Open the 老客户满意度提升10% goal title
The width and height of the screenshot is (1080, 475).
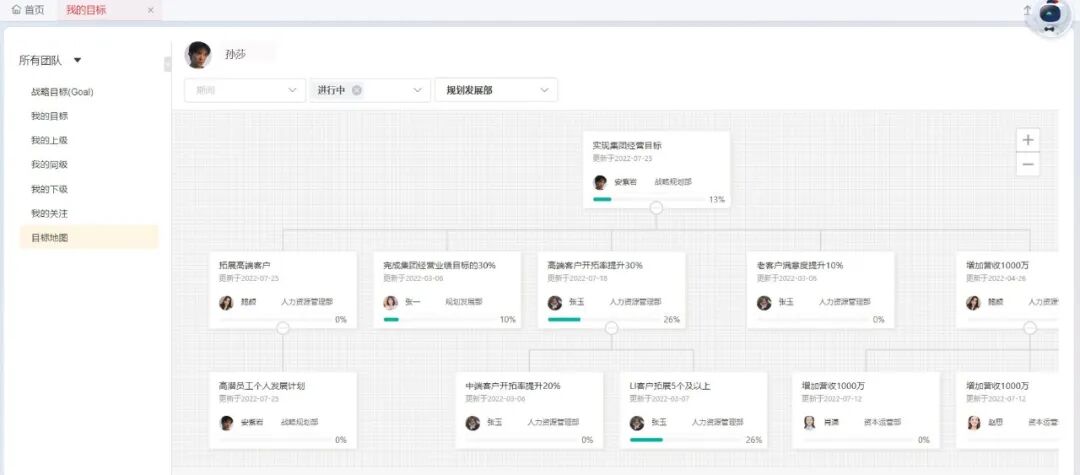[x=800, y=265]
